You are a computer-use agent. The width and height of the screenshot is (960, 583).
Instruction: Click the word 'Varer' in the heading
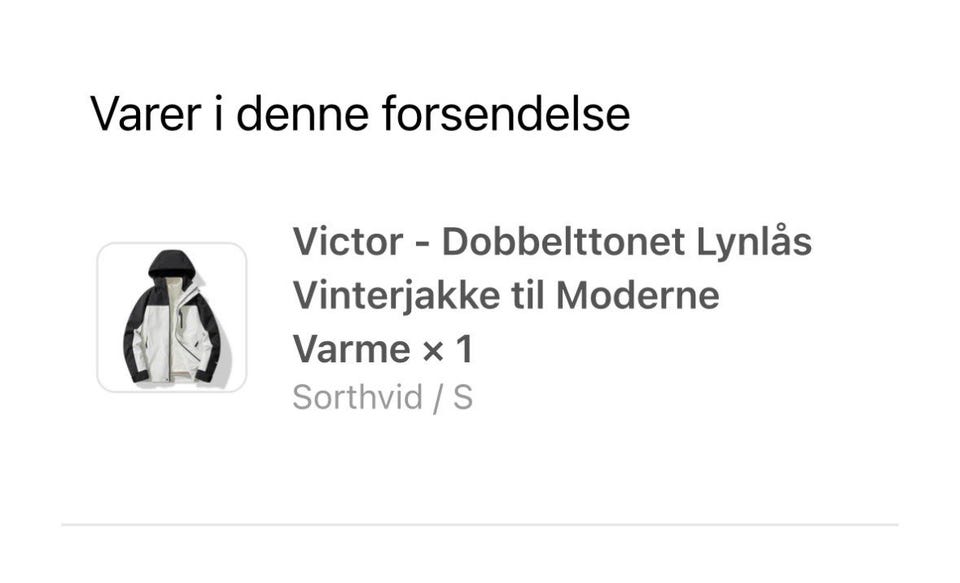[146, 114]
